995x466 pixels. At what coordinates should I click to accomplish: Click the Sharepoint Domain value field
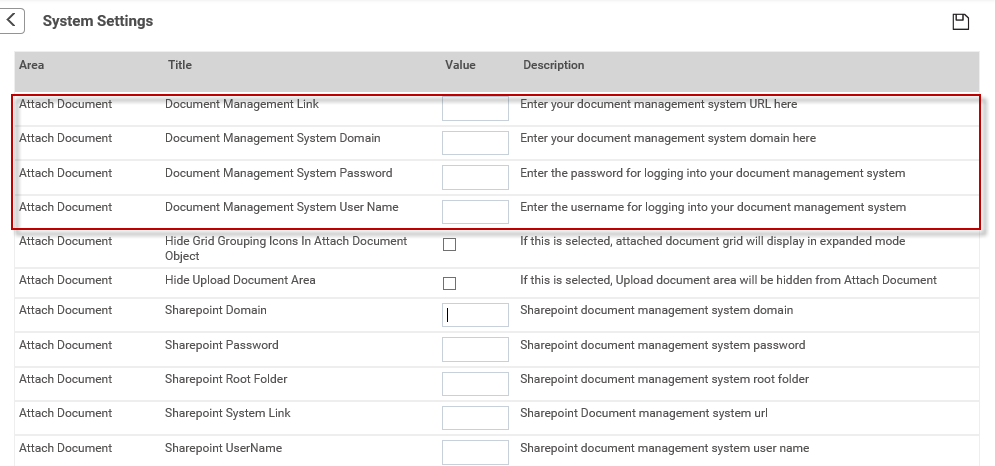click(x=475, y=315)
